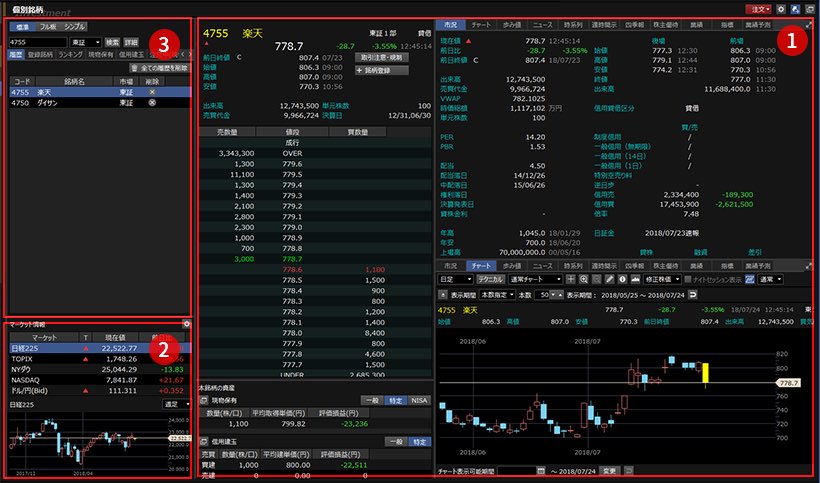Open the 通常チャート chart type dropdown
The width and height of the screenshot is (820, 483).
(536, 280)
